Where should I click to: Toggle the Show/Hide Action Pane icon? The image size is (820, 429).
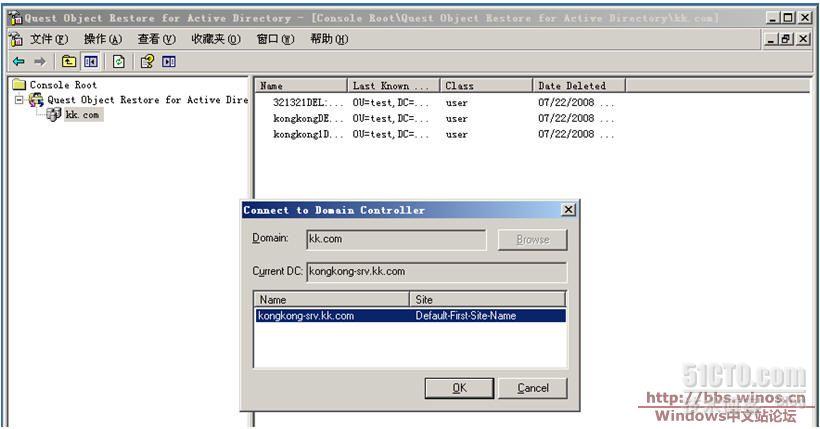pyautogui.click(x=168, y=62)
